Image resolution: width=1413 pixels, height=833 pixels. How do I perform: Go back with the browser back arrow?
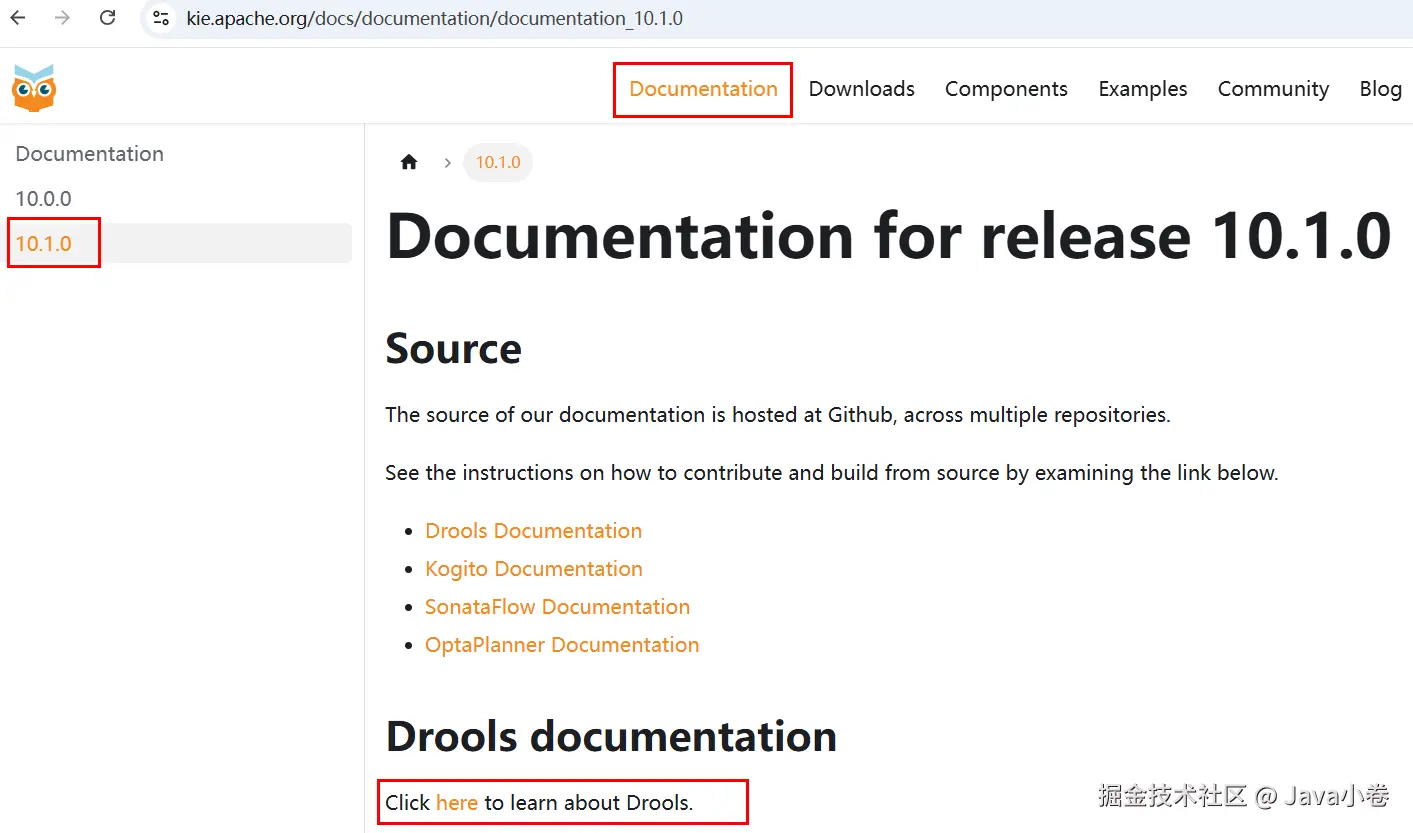[x=18, y=18]
